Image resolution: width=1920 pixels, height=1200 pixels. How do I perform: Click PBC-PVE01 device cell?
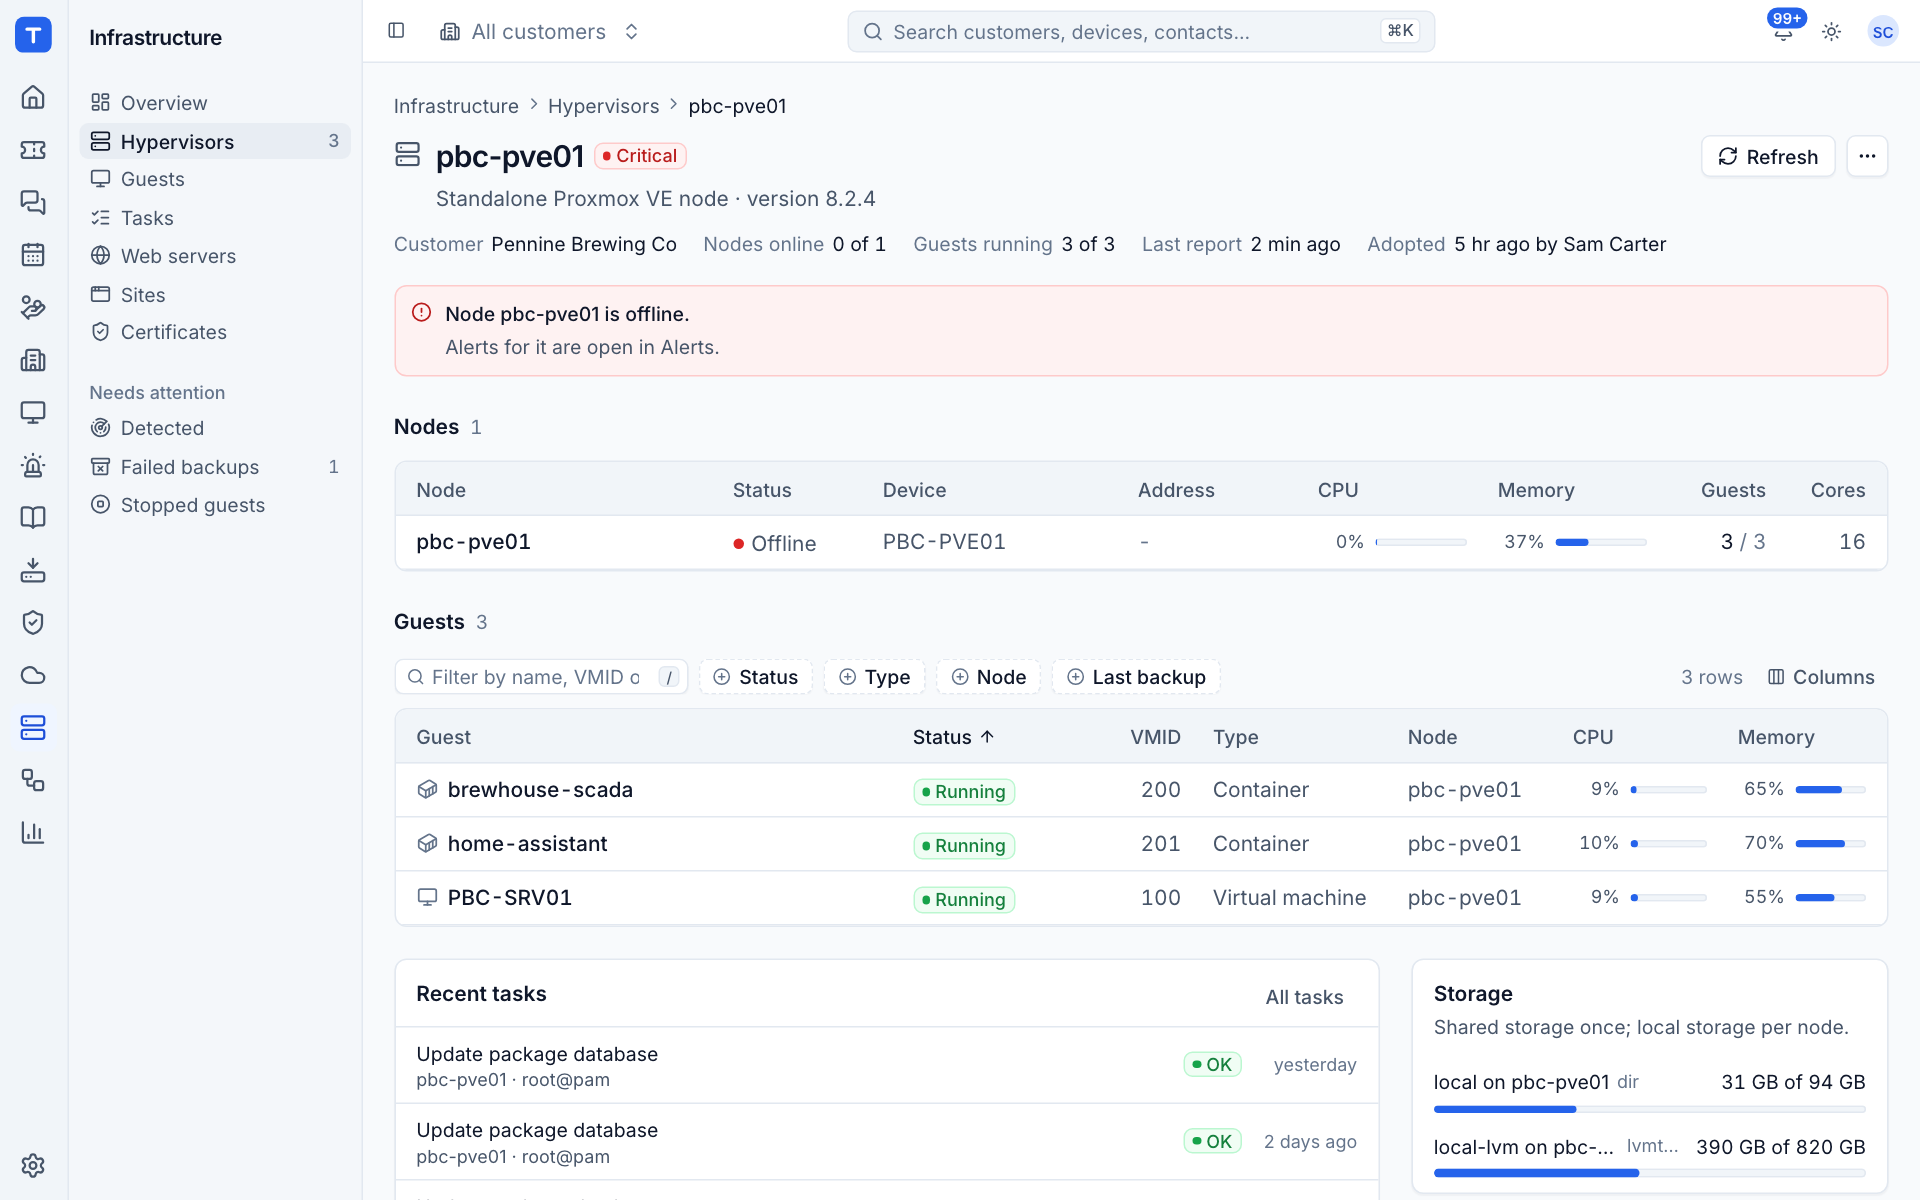tap(944, 542)
